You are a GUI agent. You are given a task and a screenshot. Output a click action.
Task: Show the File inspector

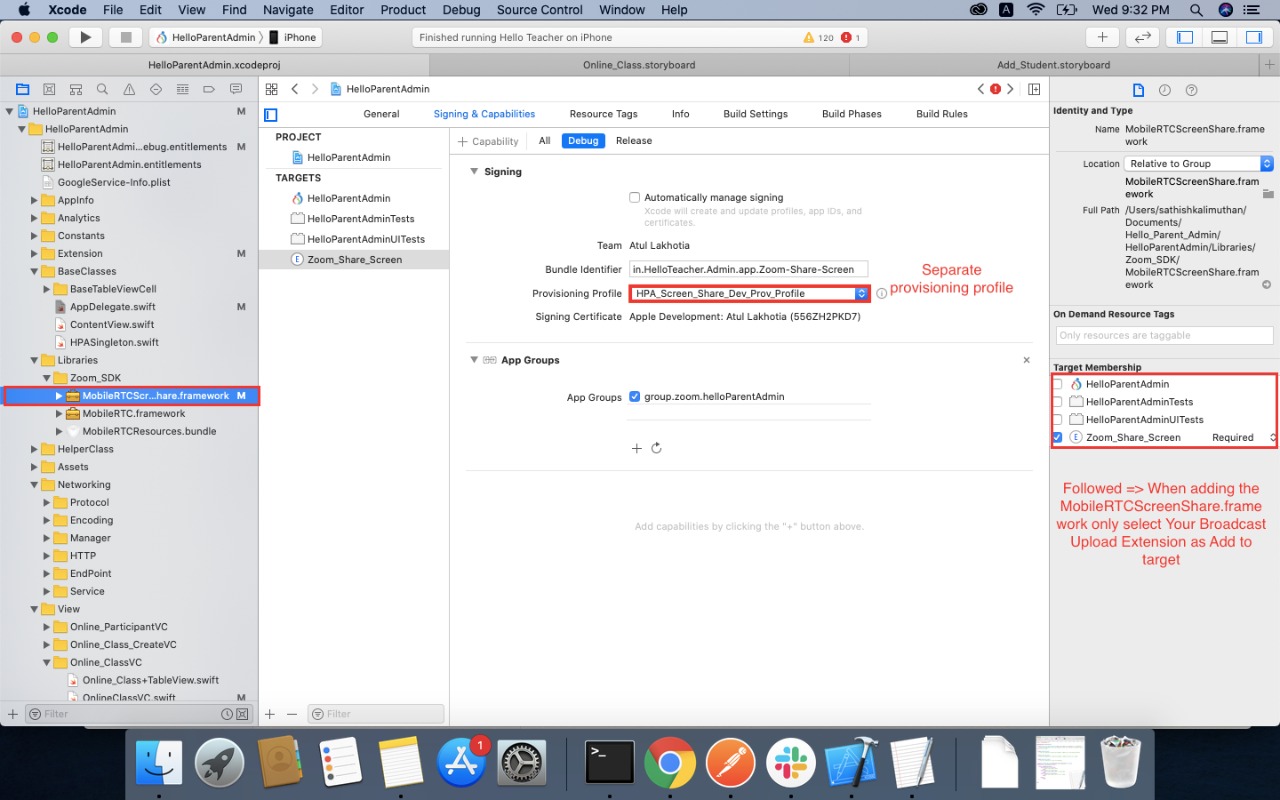(x=1138, y=90)
